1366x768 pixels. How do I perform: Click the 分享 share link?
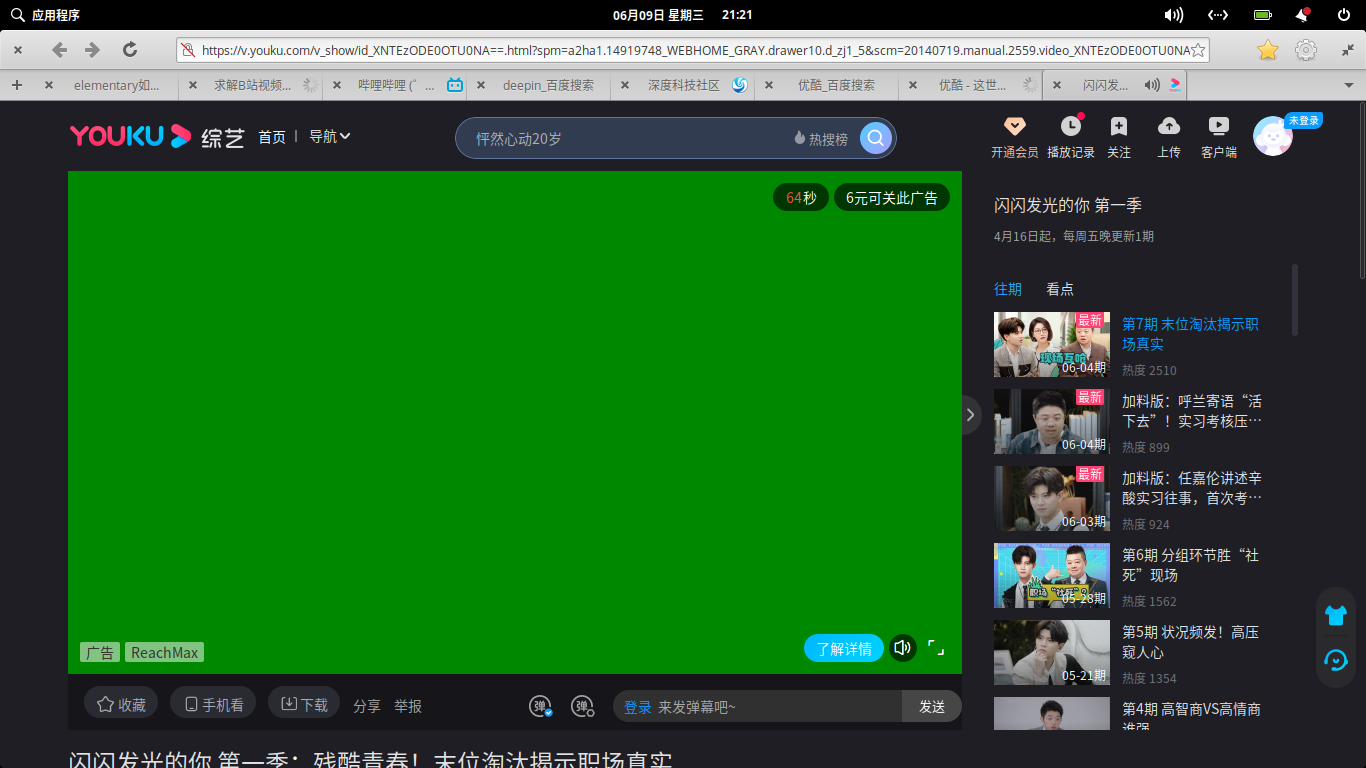[367, 706]
